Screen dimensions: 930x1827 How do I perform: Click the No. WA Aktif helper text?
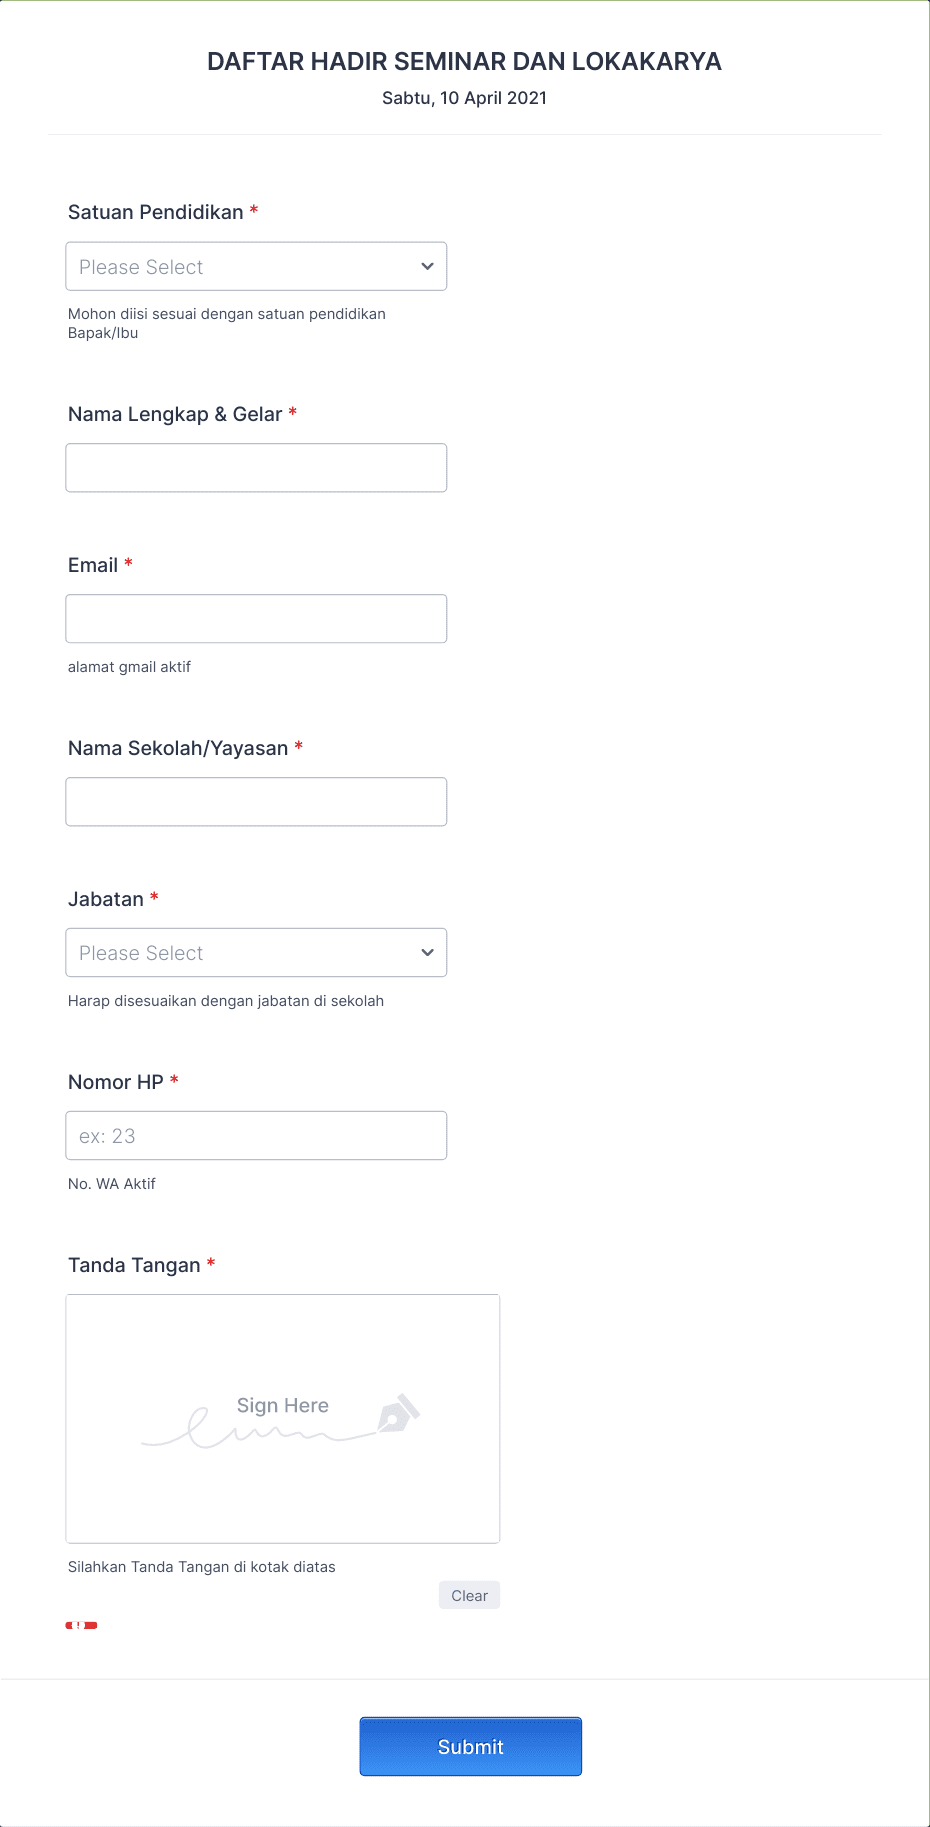[x=112, y=1183]
